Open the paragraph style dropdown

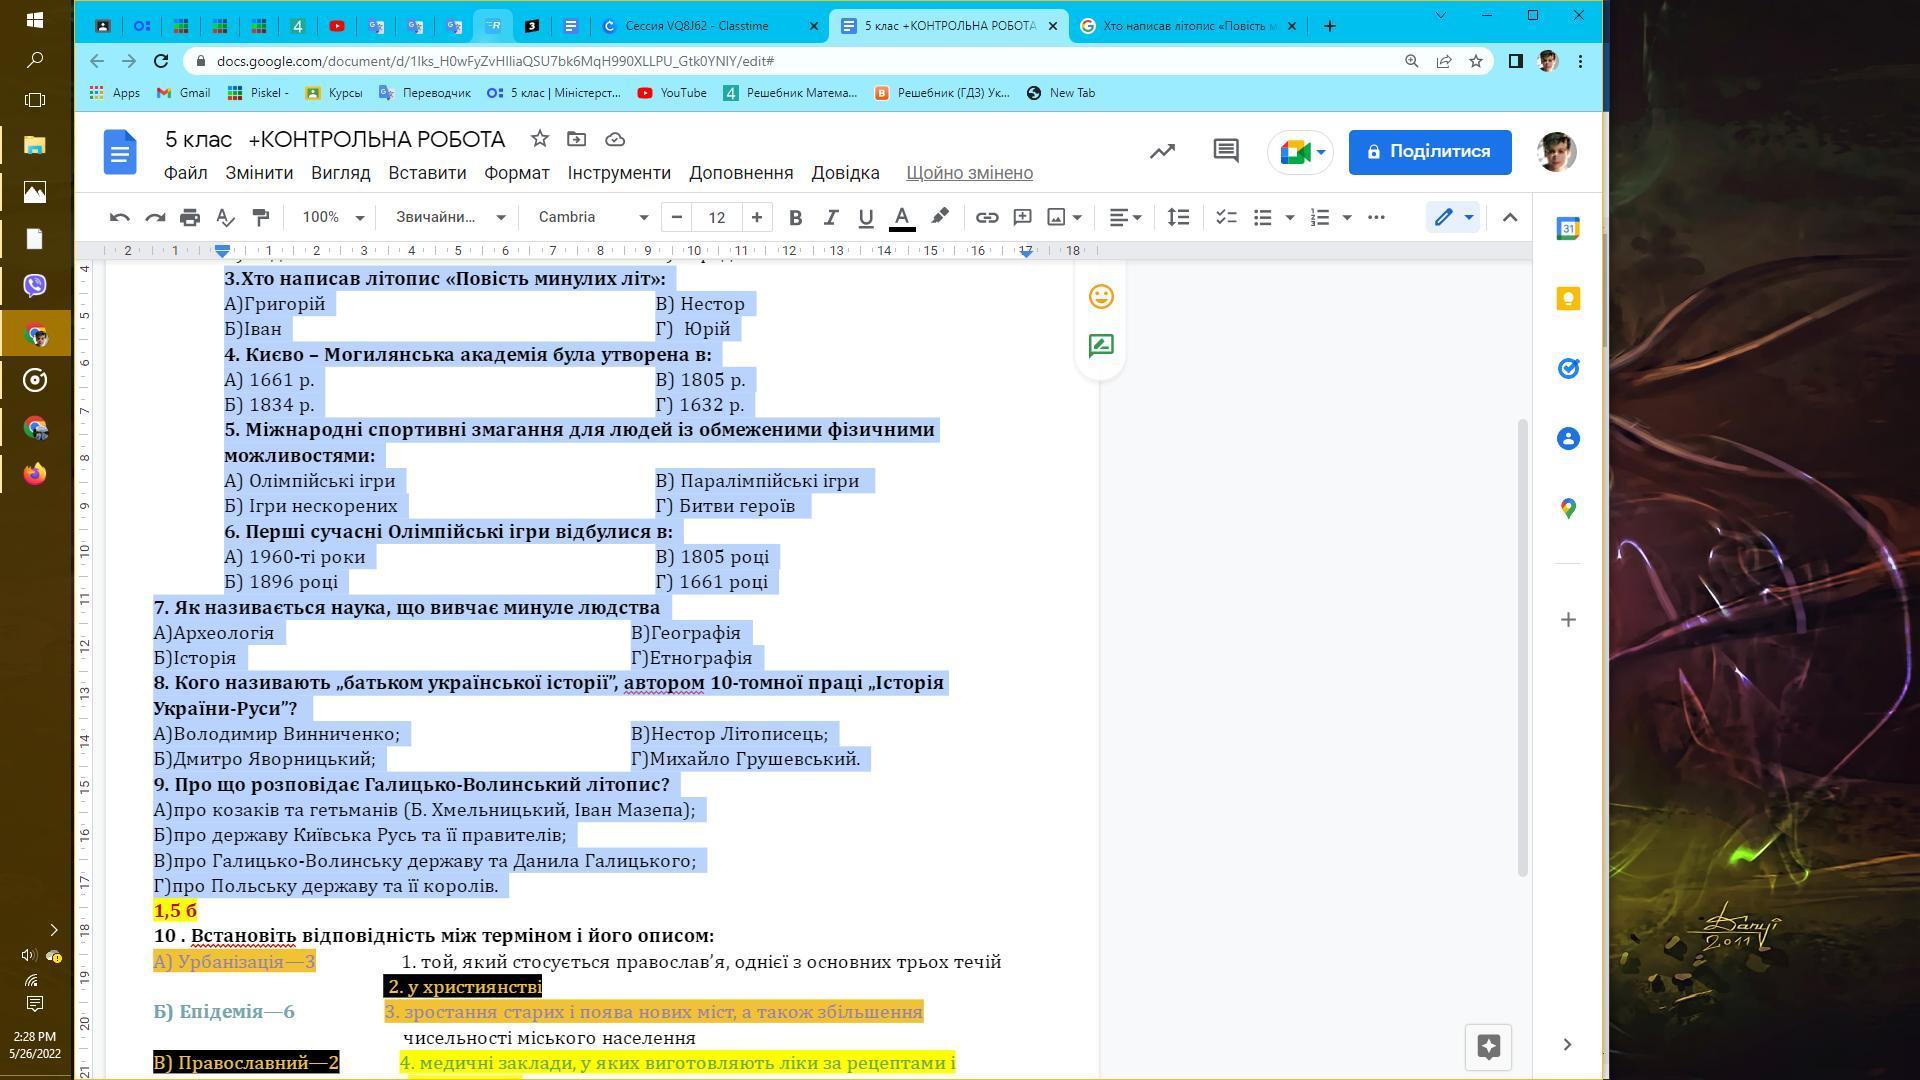point(450,217)
